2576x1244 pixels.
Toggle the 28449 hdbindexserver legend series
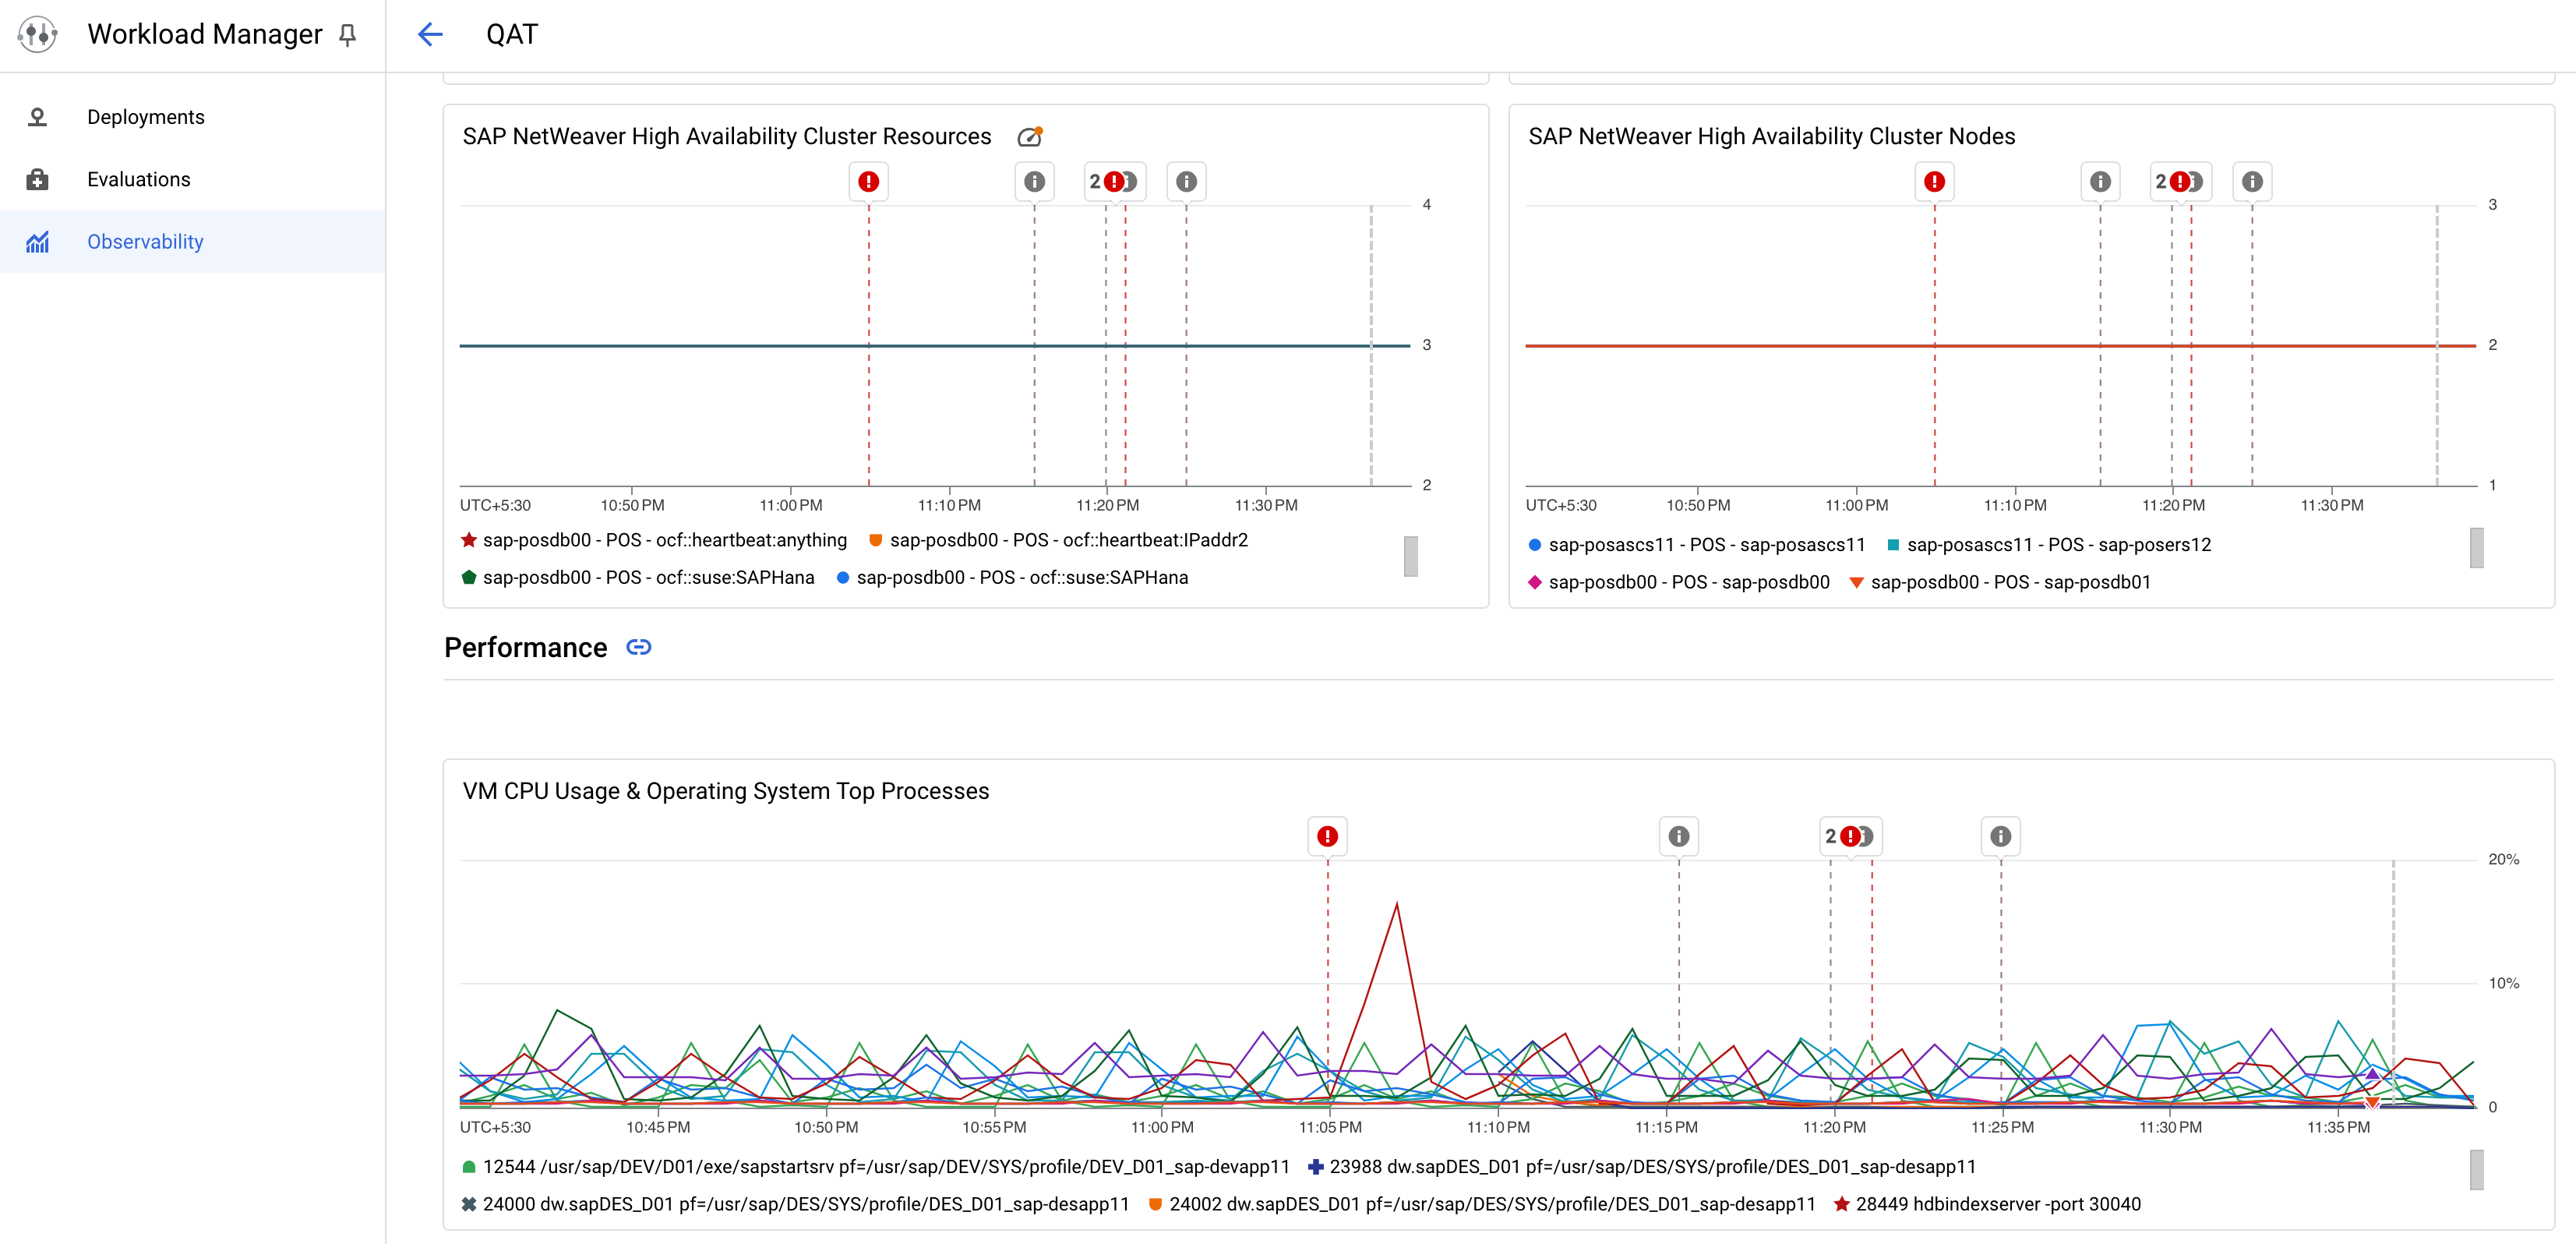point(2038,1205)
